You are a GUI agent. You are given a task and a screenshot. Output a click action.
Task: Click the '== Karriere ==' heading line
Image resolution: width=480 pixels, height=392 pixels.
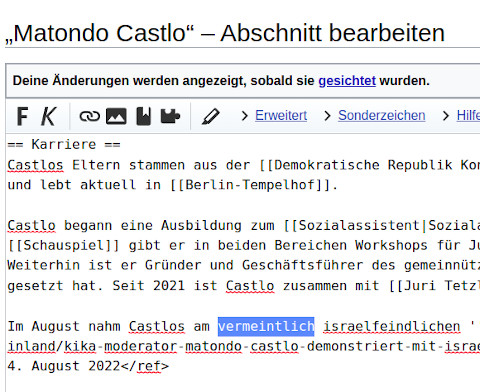[x=64, y=145]
